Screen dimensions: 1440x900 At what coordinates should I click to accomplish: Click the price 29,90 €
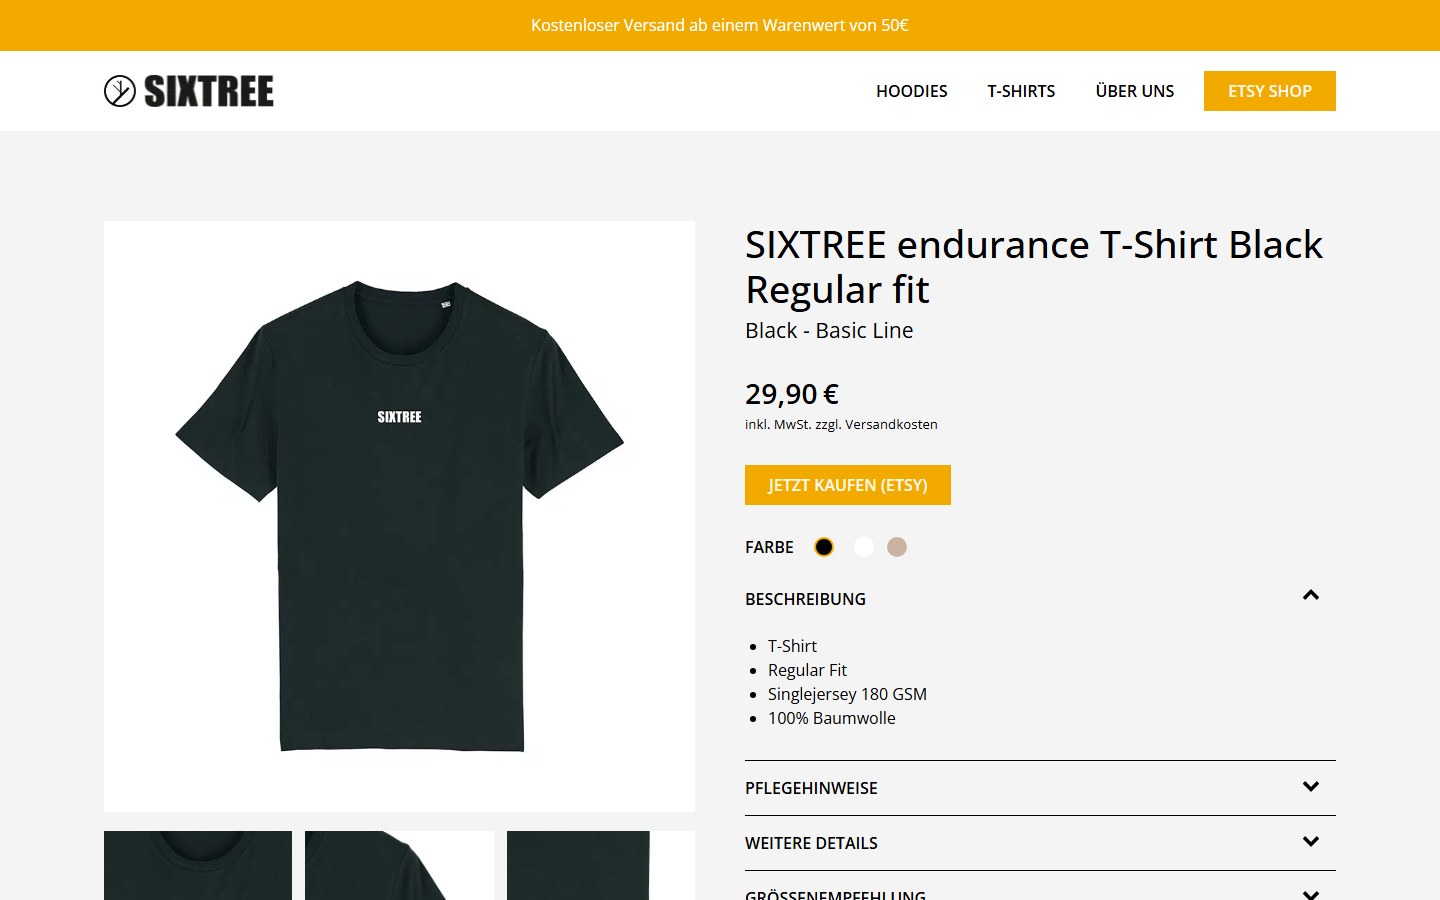pos(792,394)
